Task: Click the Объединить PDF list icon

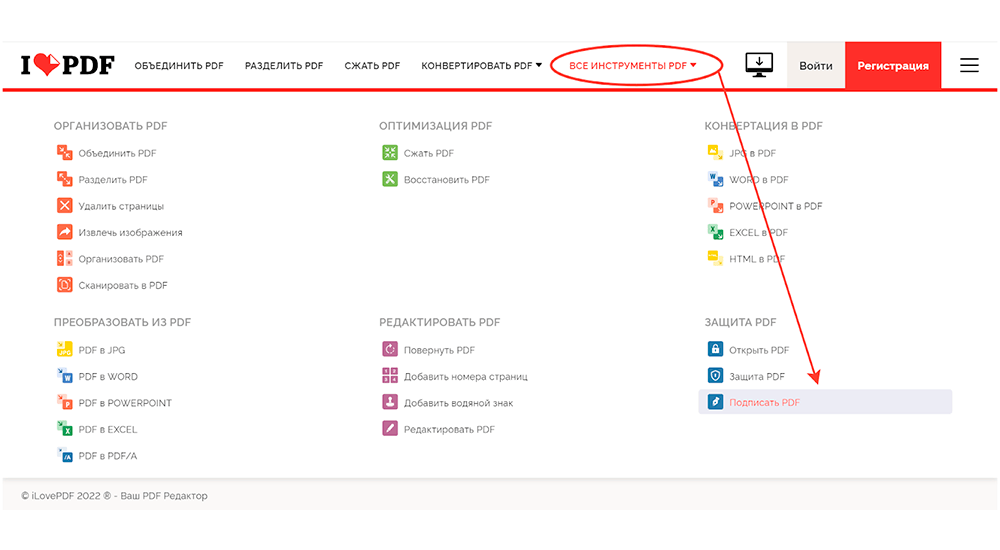Action: (x=64, y=152)
